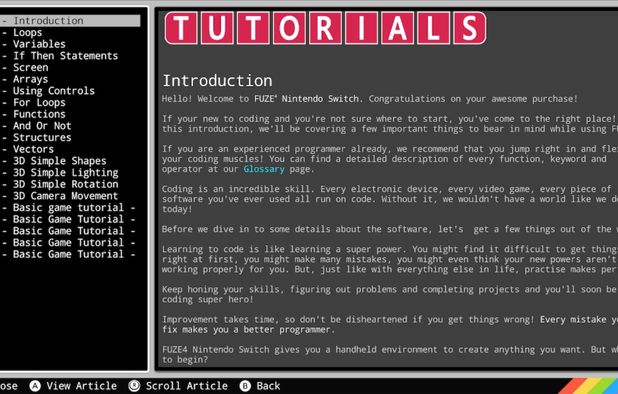Open the lowercase 'Basic game tutorial -' entry

(x=74, y=208)
